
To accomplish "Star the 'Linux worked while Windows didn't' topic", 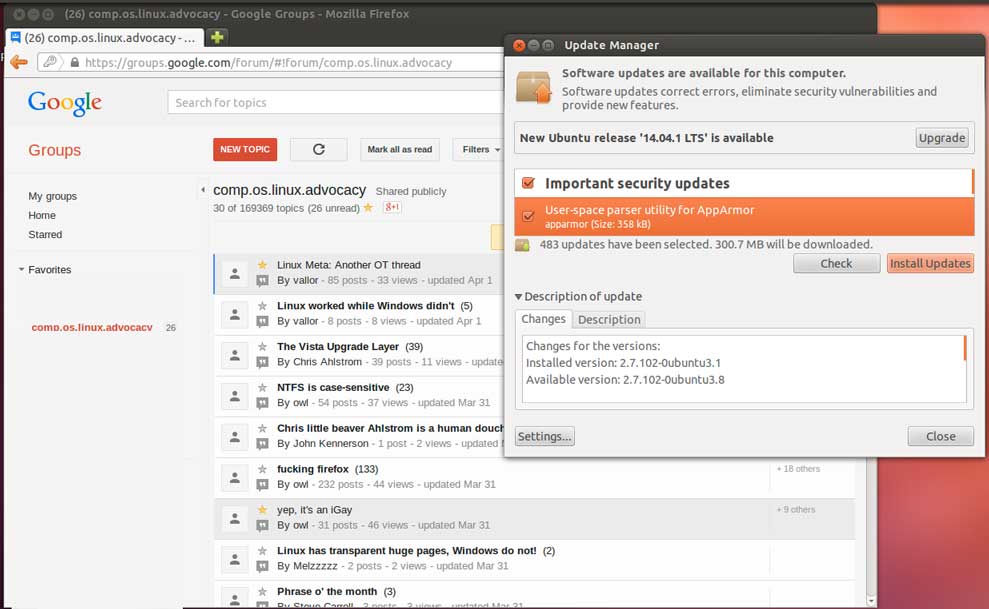I will click(263, 306).
